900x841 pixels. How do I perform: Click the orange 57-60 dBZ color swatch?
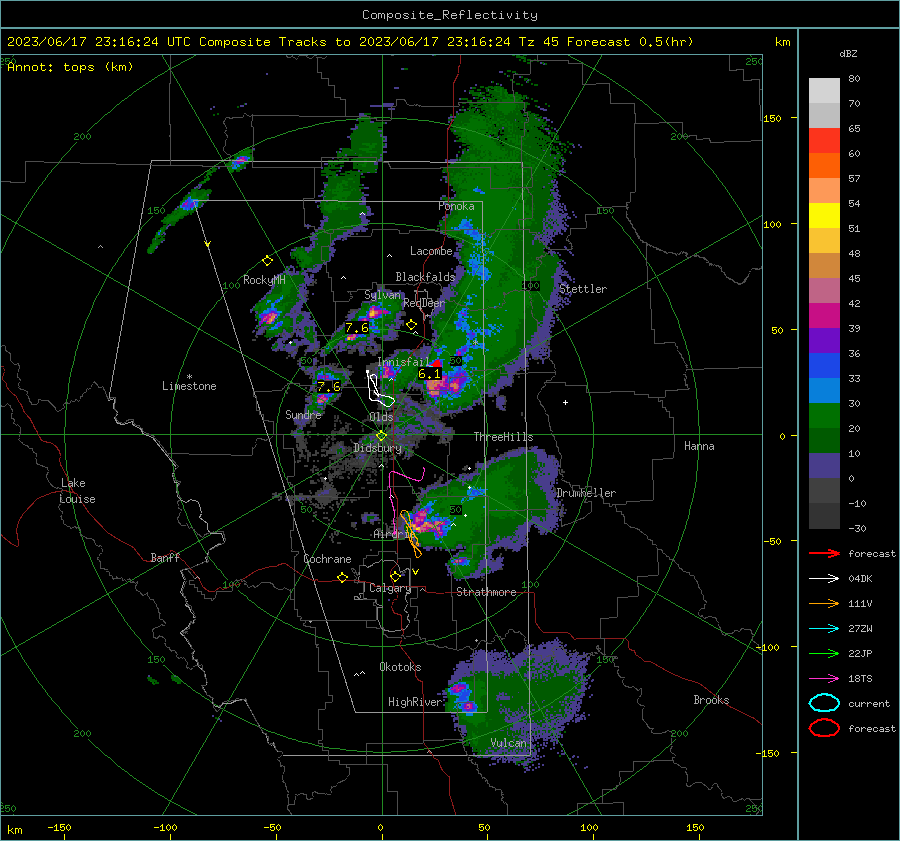[x=824, y=166]
